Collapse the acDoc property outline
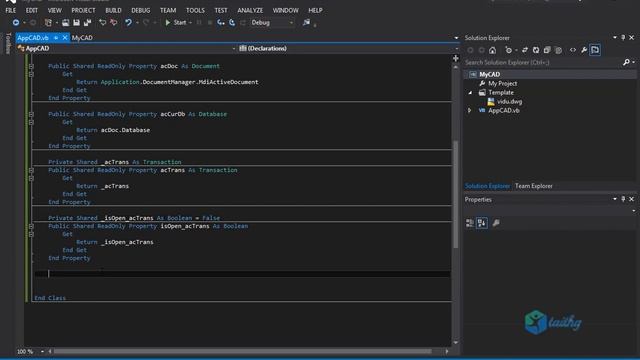 click(x=31, y=66)
